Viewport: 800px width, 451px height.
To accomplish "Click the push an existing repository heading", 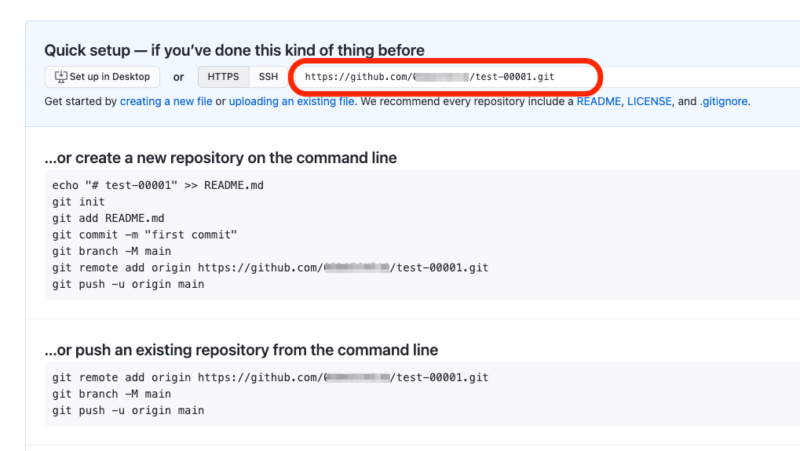I will point(241,350).
